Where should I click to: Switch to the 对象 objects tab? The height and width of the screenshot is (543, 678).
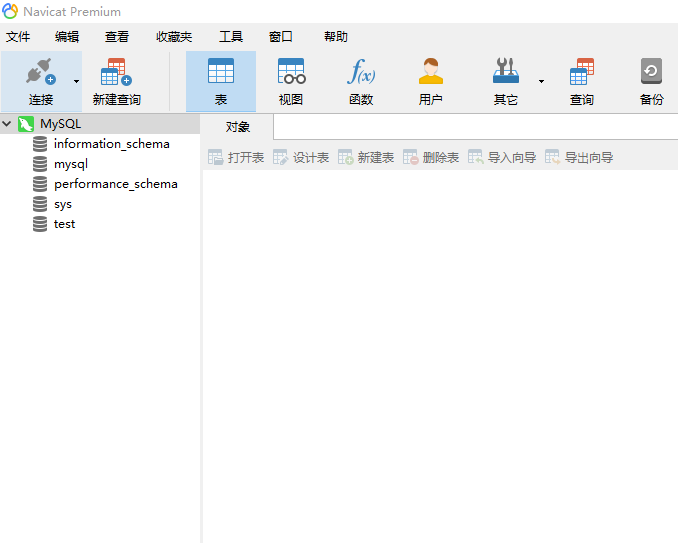[237, 127]
